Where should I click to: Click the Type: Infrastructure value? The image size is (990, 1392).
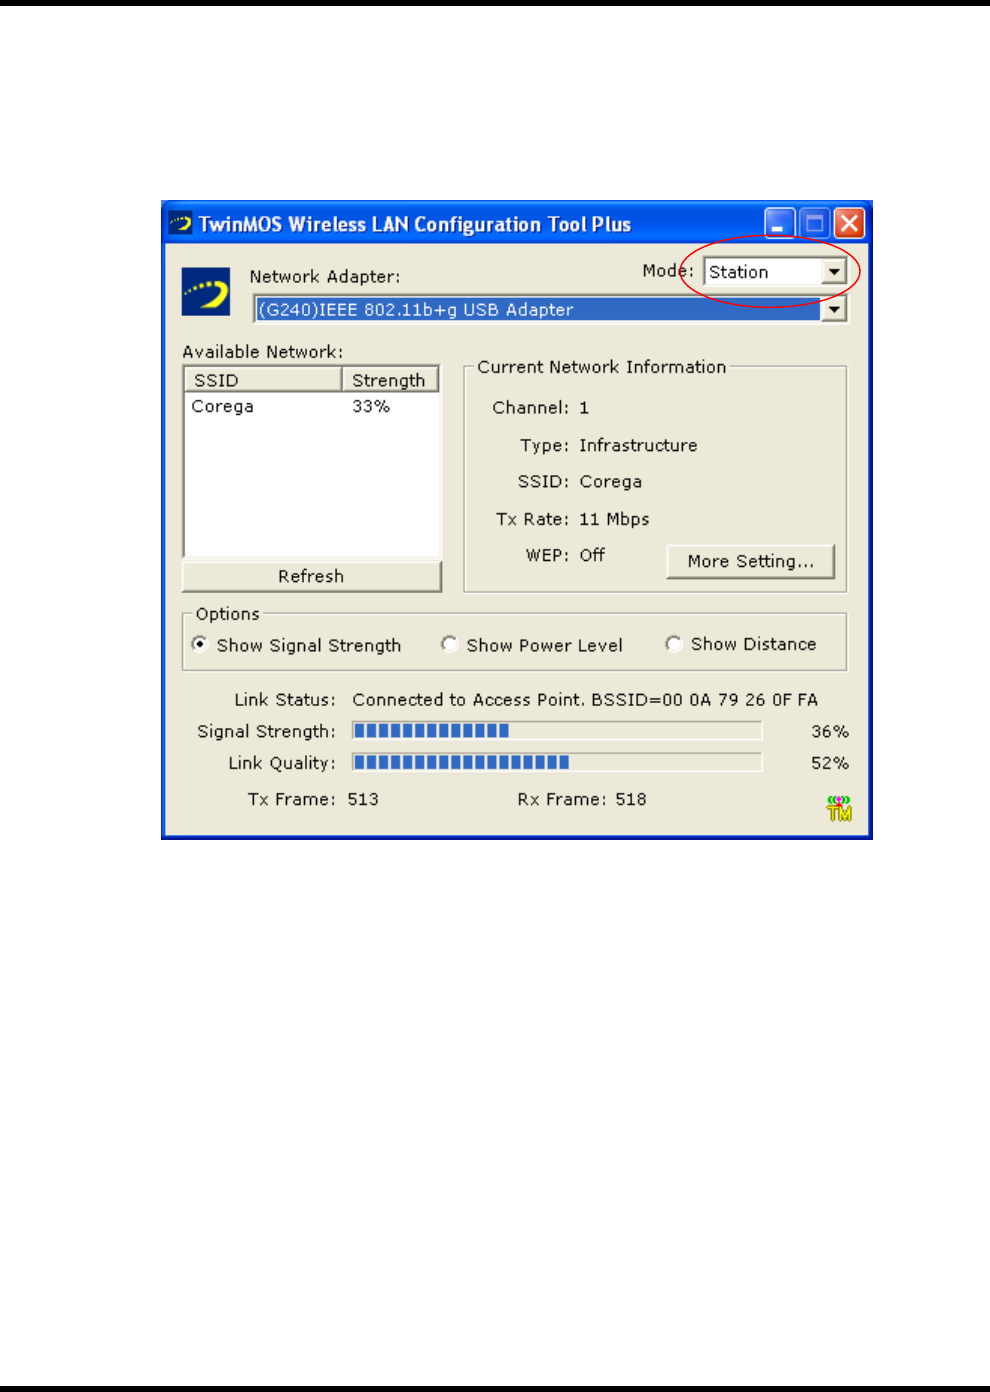pyautogui.click(x=638, y=445)
